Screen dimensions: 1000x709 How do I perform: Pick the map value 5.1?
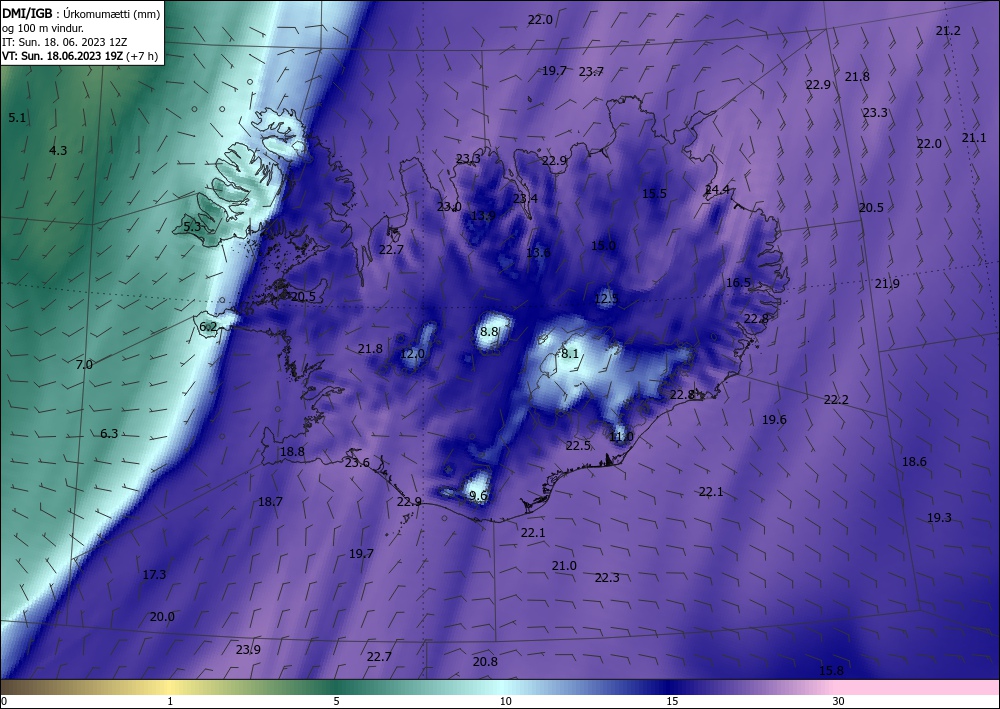[x=17, y=117]
